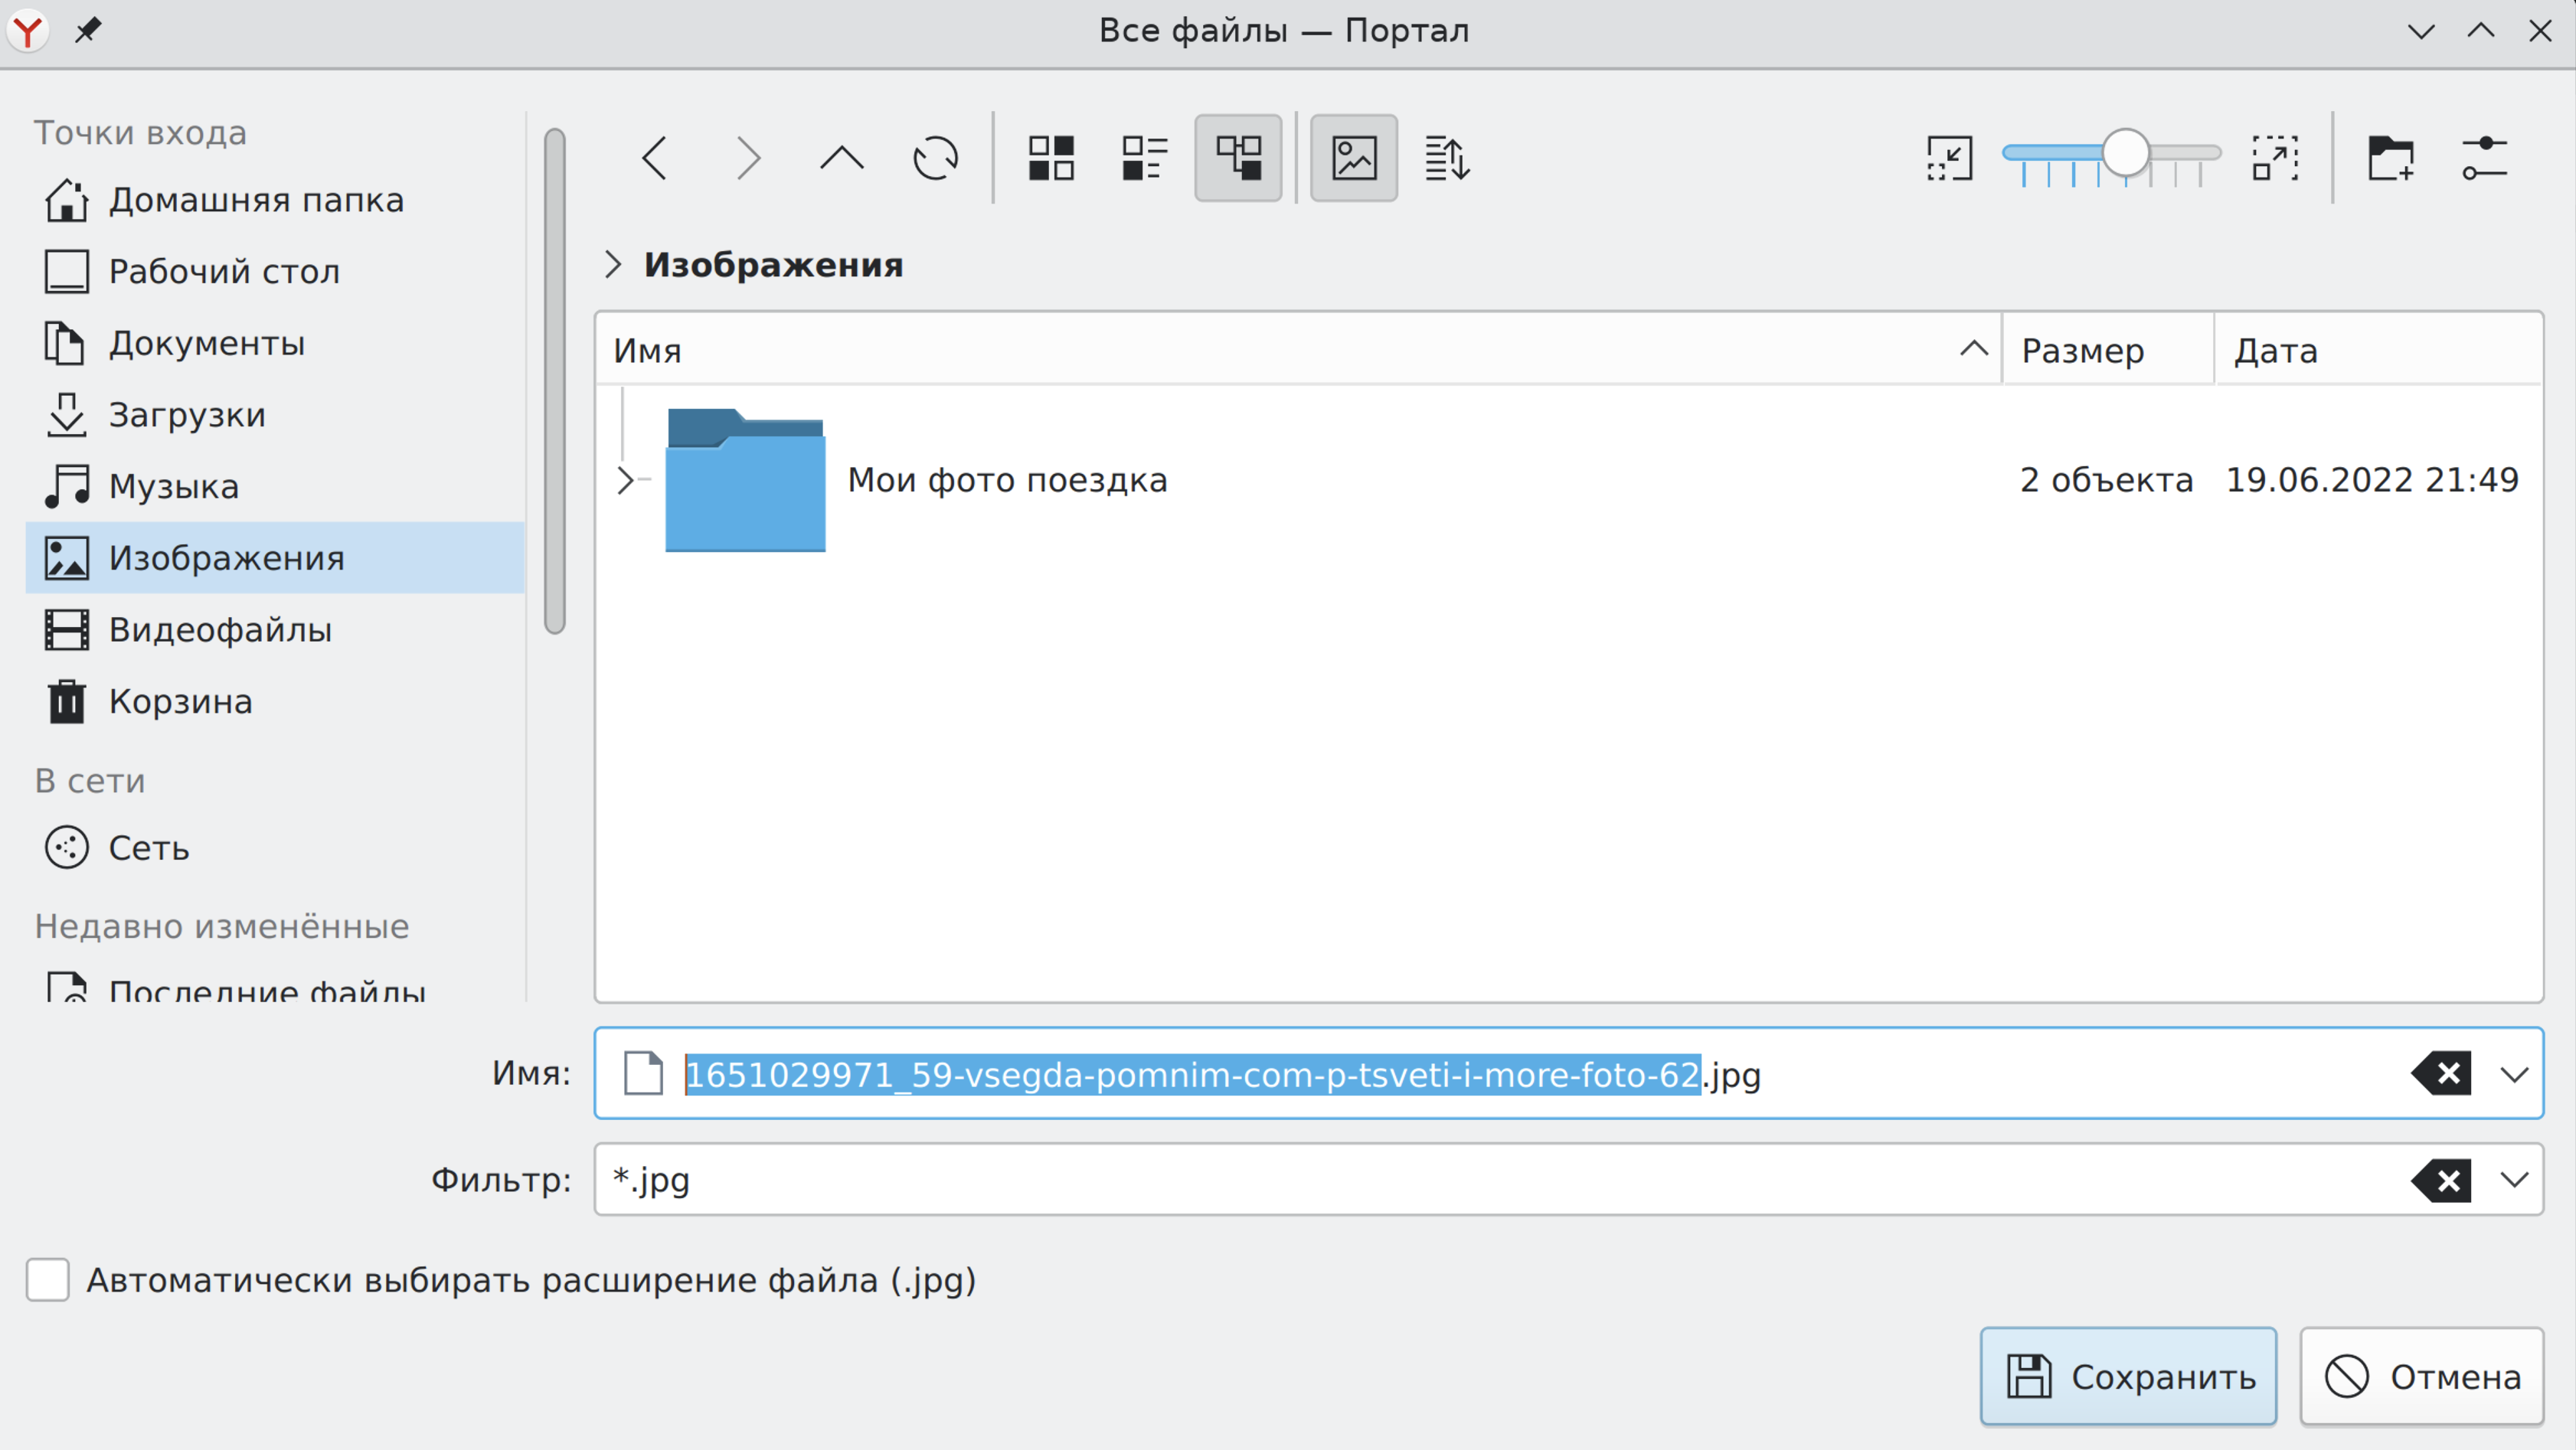Enable automatic file extension selection checkbox
Screen dimensions: 2576x1450
click(x=48, y=1280)
